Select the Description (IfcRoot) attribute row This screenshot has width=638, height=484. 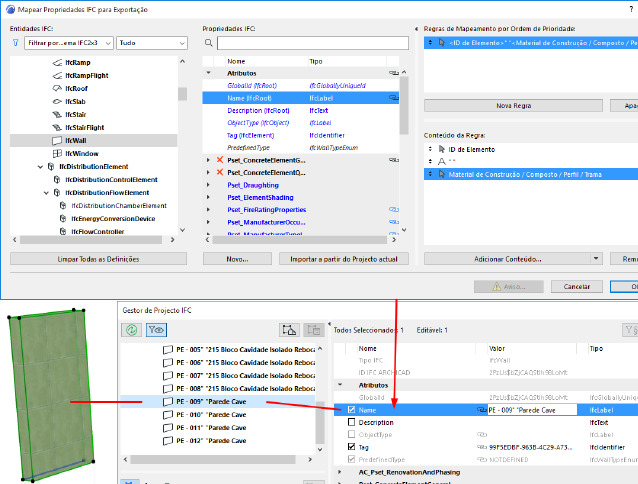300,111
